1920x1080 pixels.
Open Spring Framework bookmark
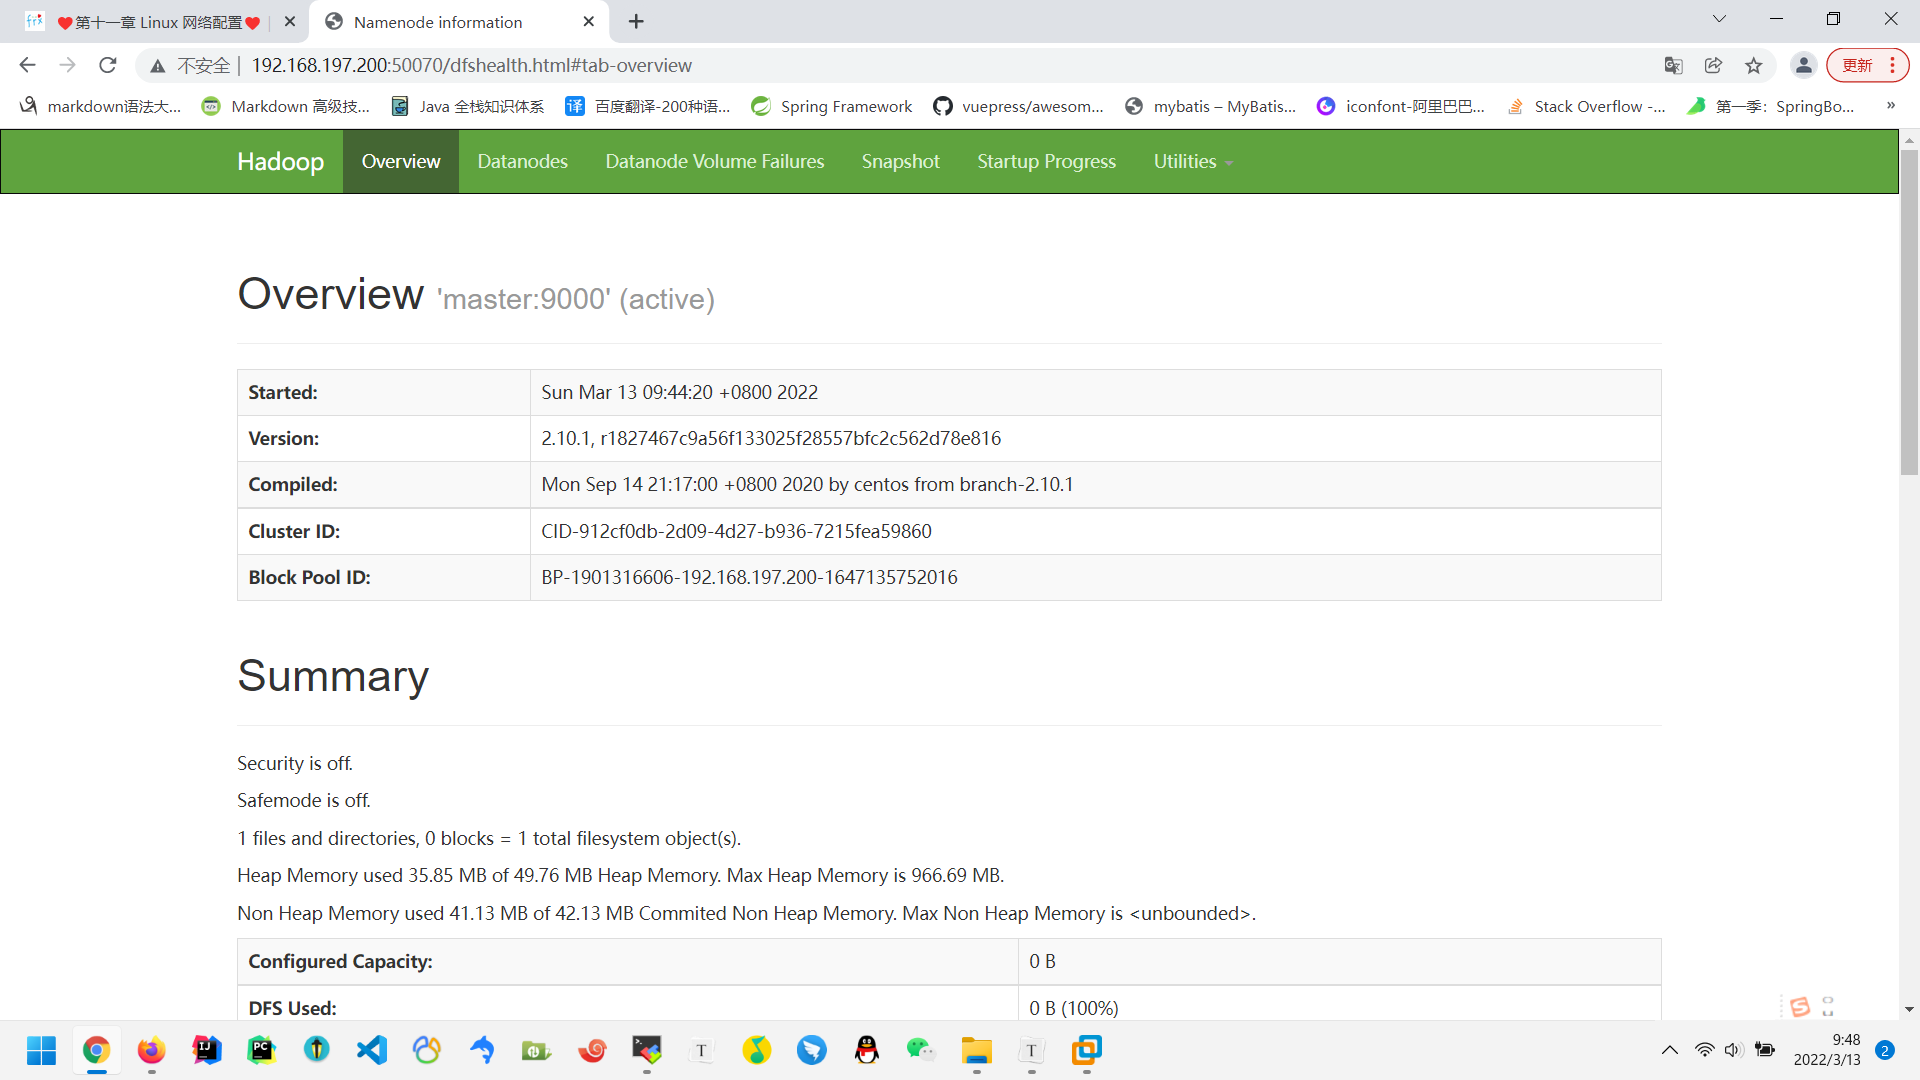[832, 106]
